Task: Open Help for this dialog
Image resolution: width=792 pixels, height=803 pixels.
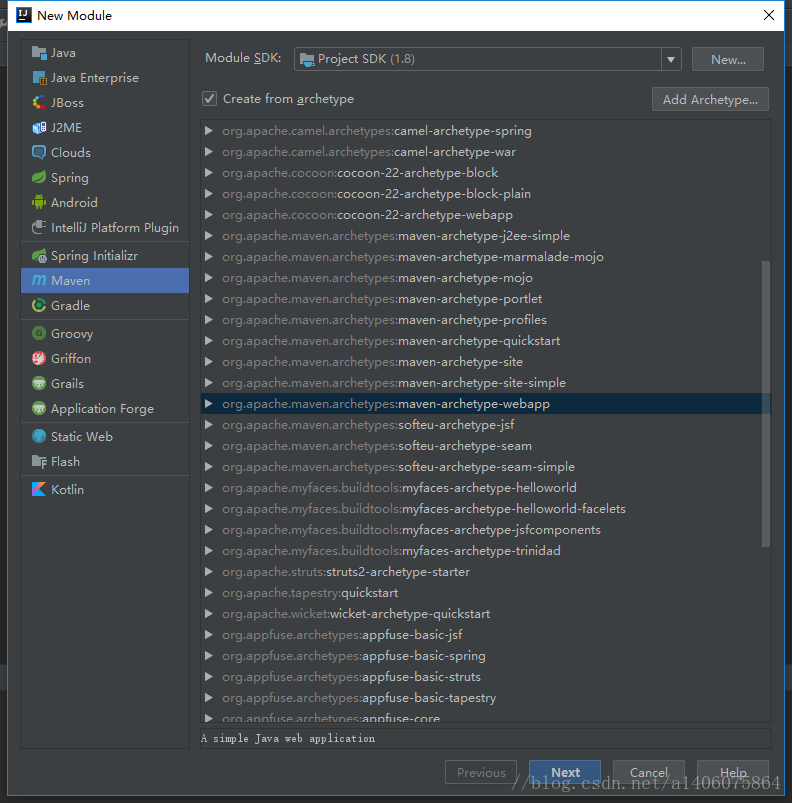Action: click(x=733, y=772)
